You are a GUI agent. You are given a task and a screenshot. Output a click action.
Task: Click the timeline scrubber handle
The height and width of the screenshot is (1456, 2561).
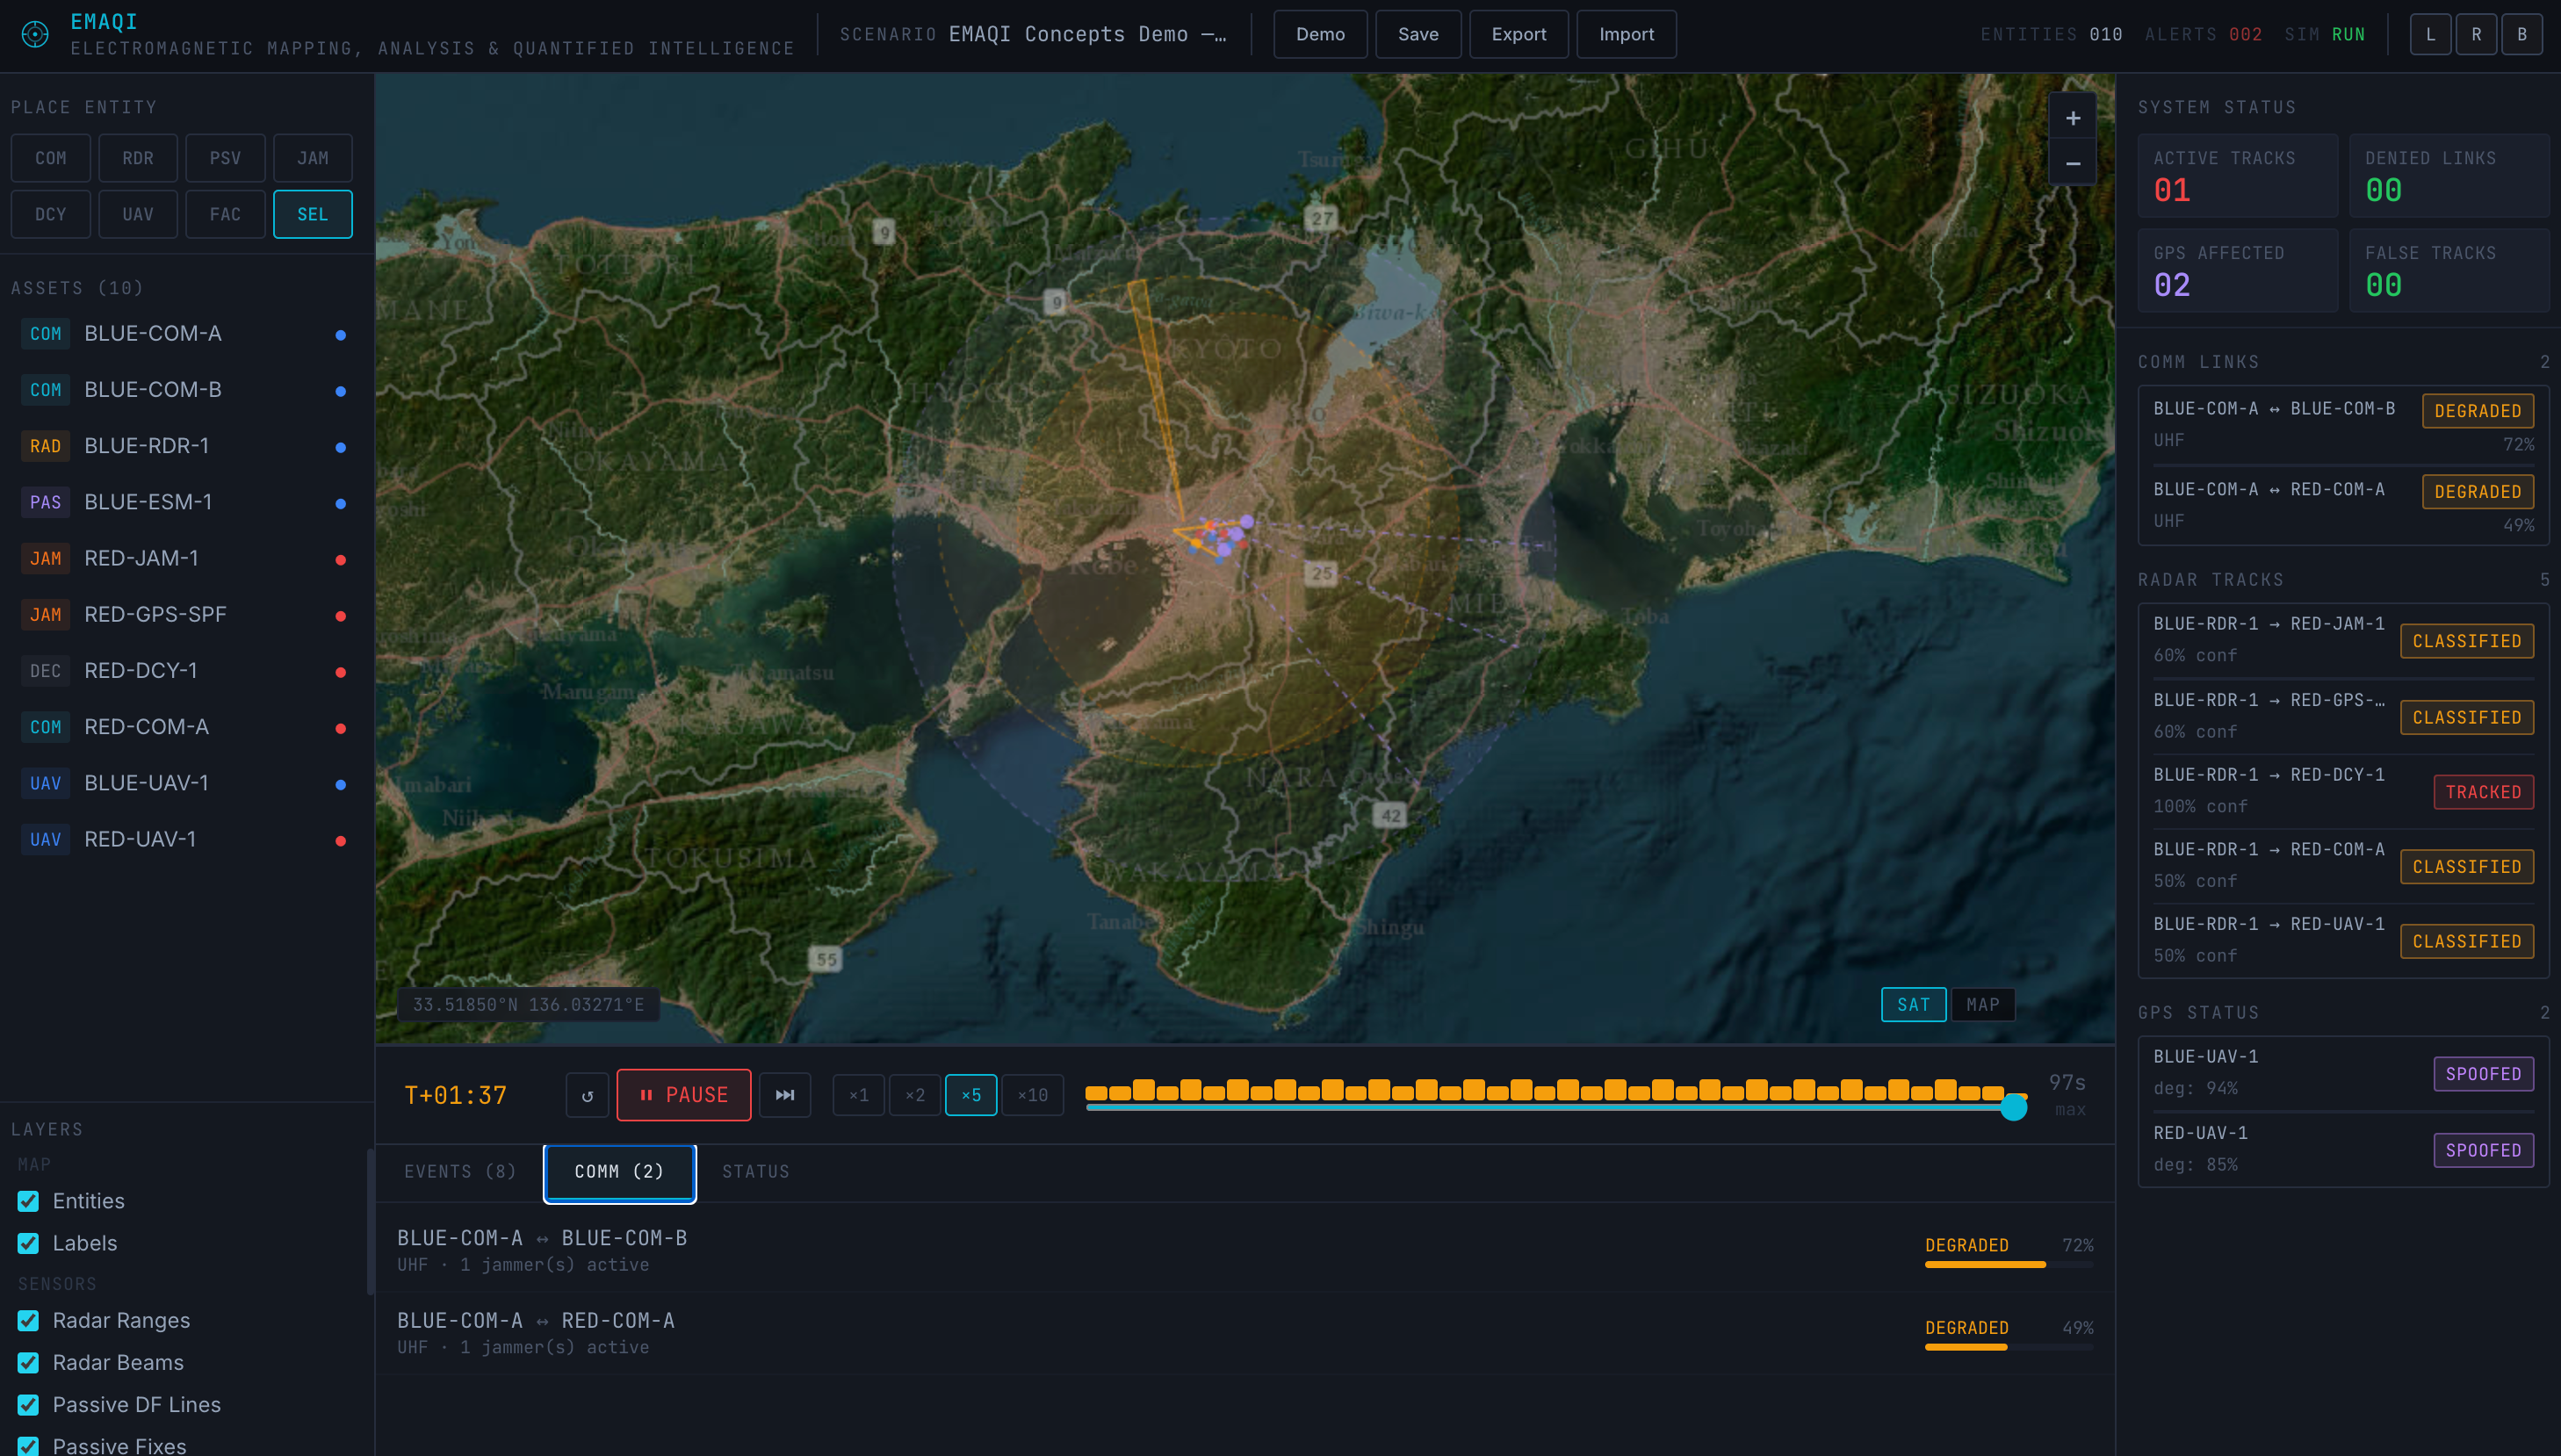pos(2013,1107)
